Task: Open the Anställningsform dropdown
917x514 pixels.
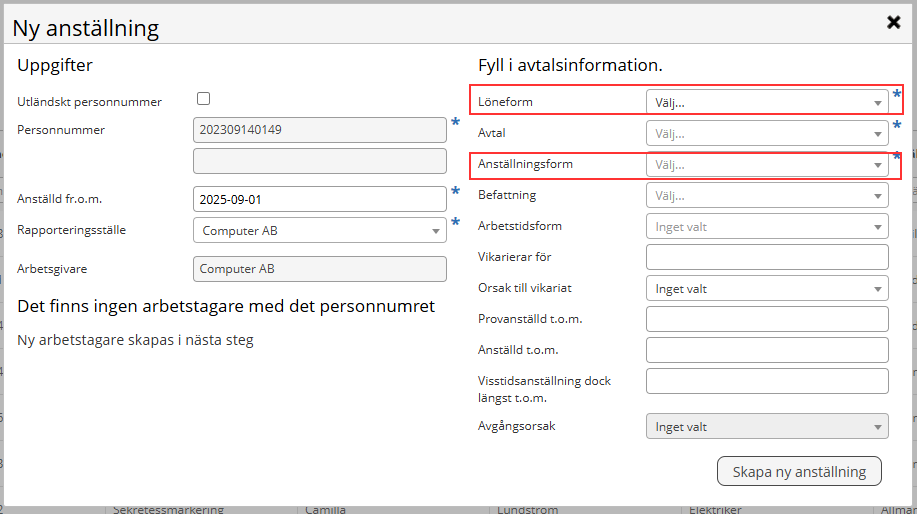Action: (x=766, y=164)
